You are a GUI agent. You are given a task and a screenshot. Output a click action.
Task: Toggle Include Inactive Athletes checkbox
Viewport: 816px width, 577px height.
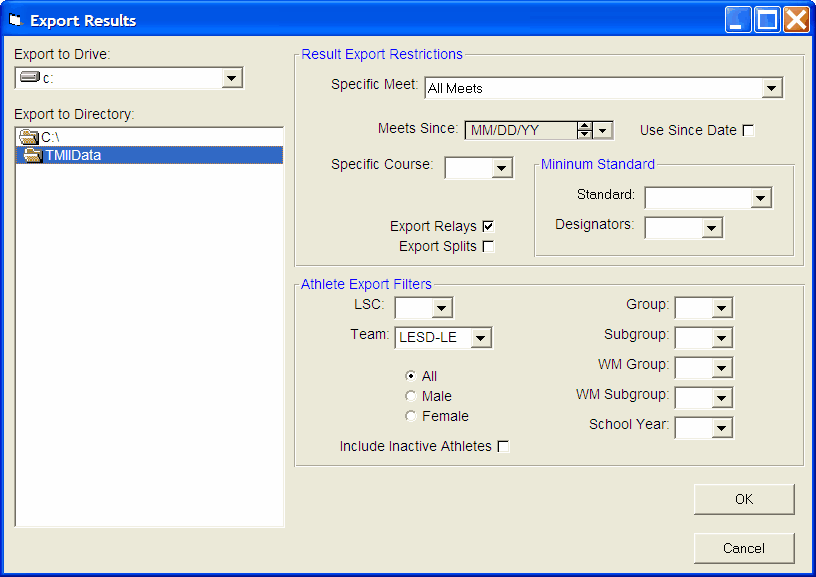tap(503, 447)
